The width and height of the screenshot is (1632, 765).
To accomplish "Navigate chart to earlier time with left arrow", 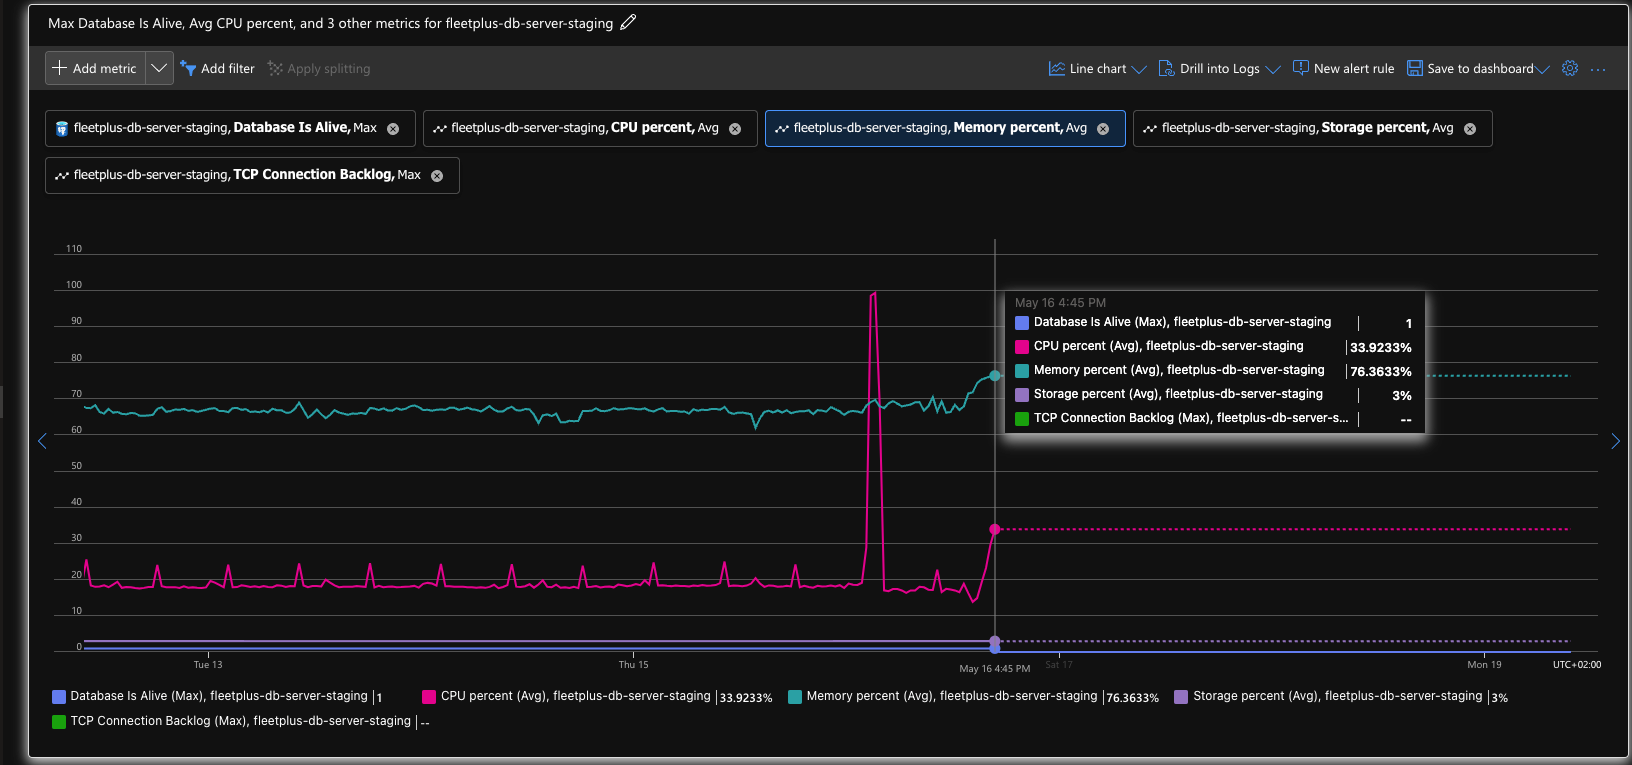I will coord(42,441).
